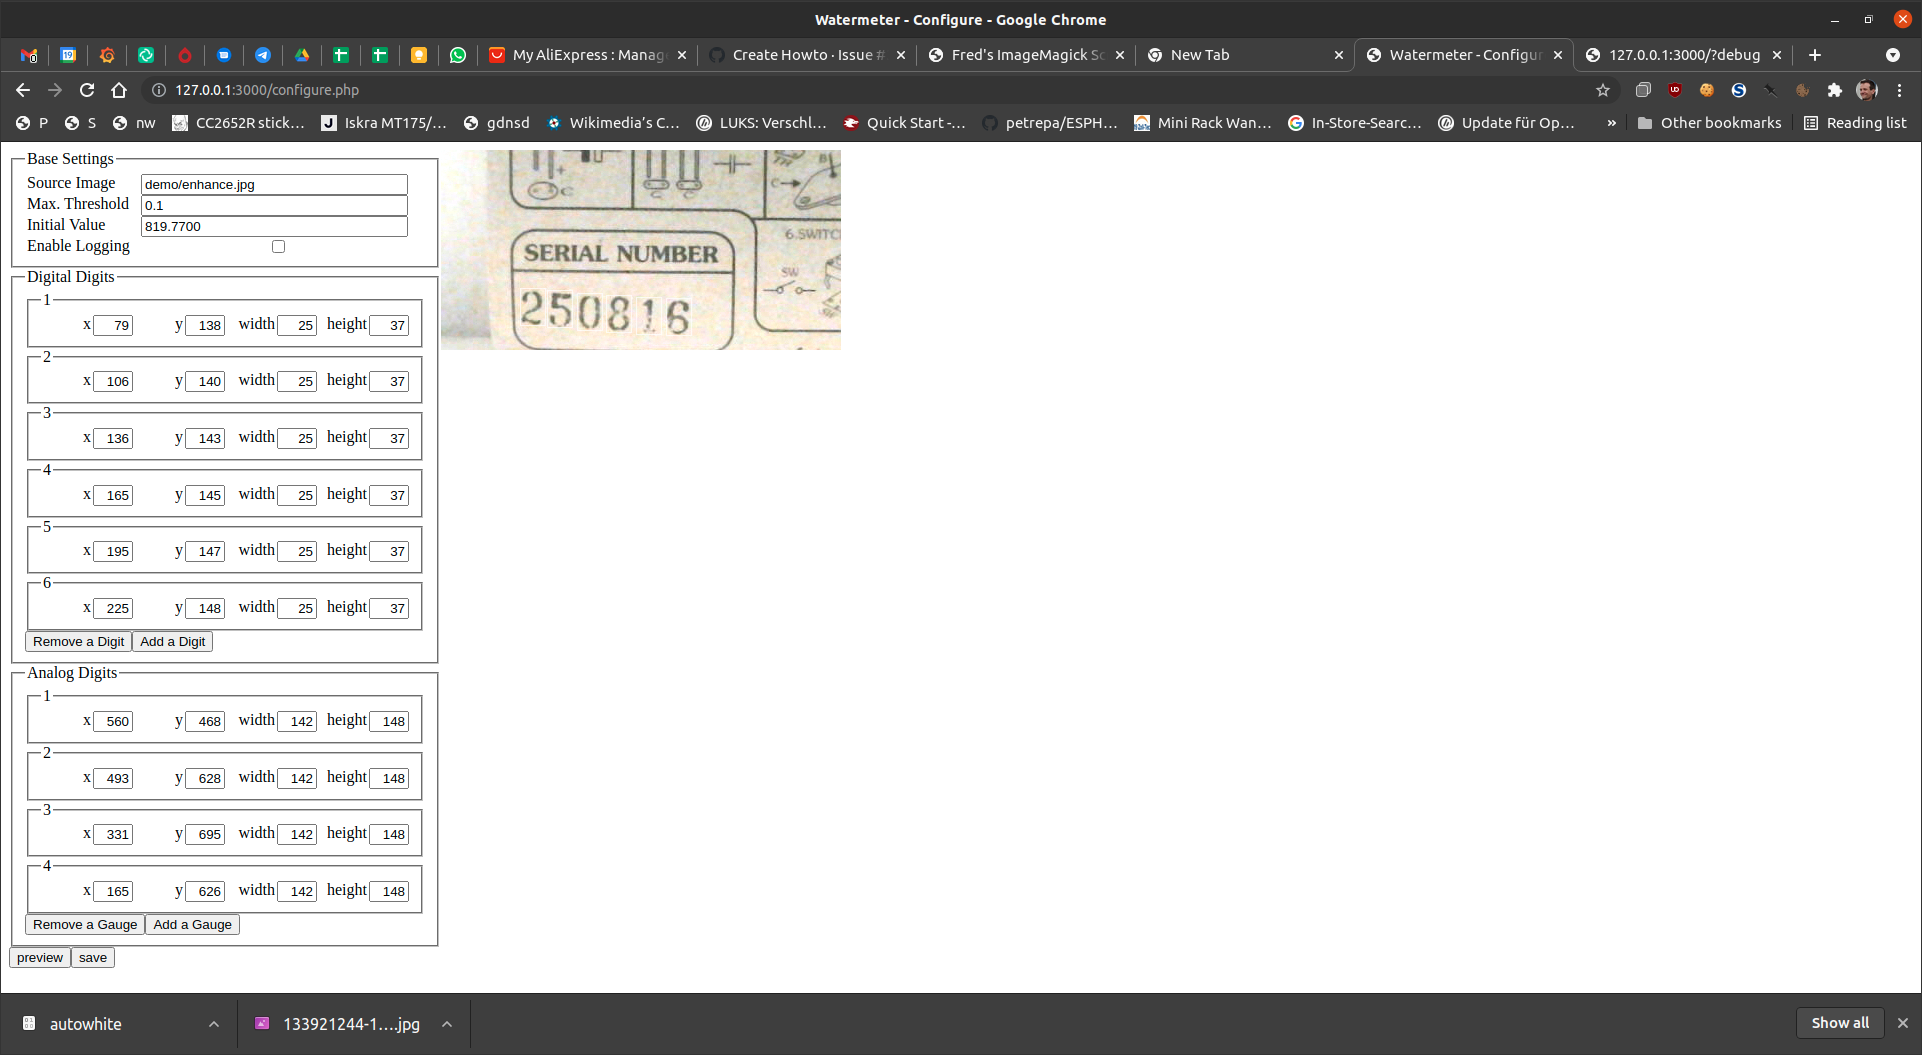Click the Add a Digit button
Screen dimensions: 1922x1055
click(x=172, y=641)
